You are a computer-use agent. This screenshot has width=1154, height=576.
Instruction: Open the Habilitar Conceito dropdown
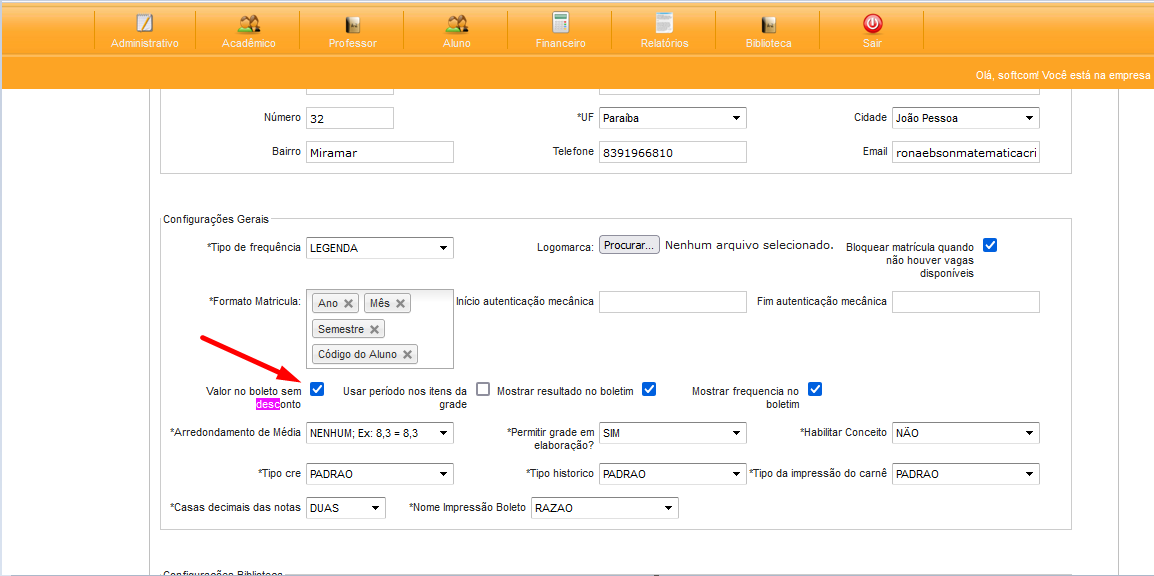pos(965,433)
